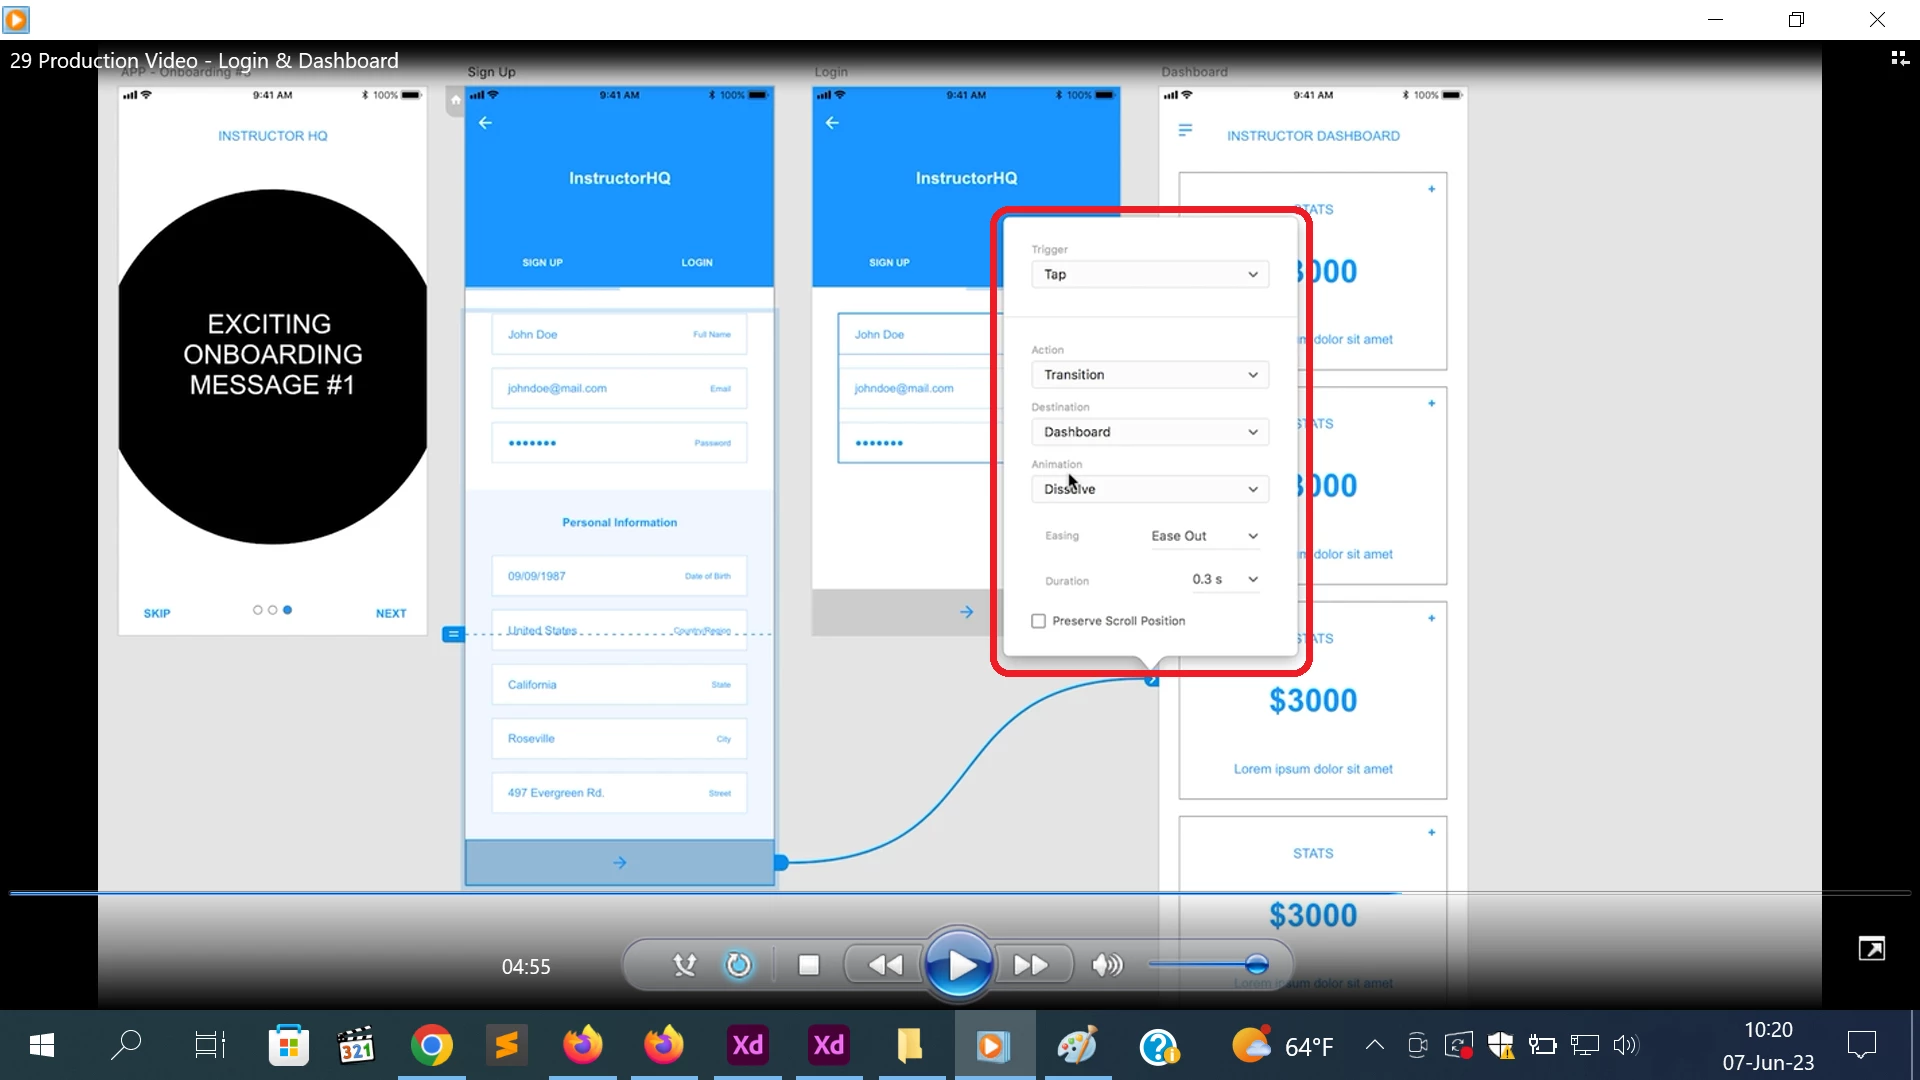Open the weather widget showing 64°F

pos(1283,1046)
